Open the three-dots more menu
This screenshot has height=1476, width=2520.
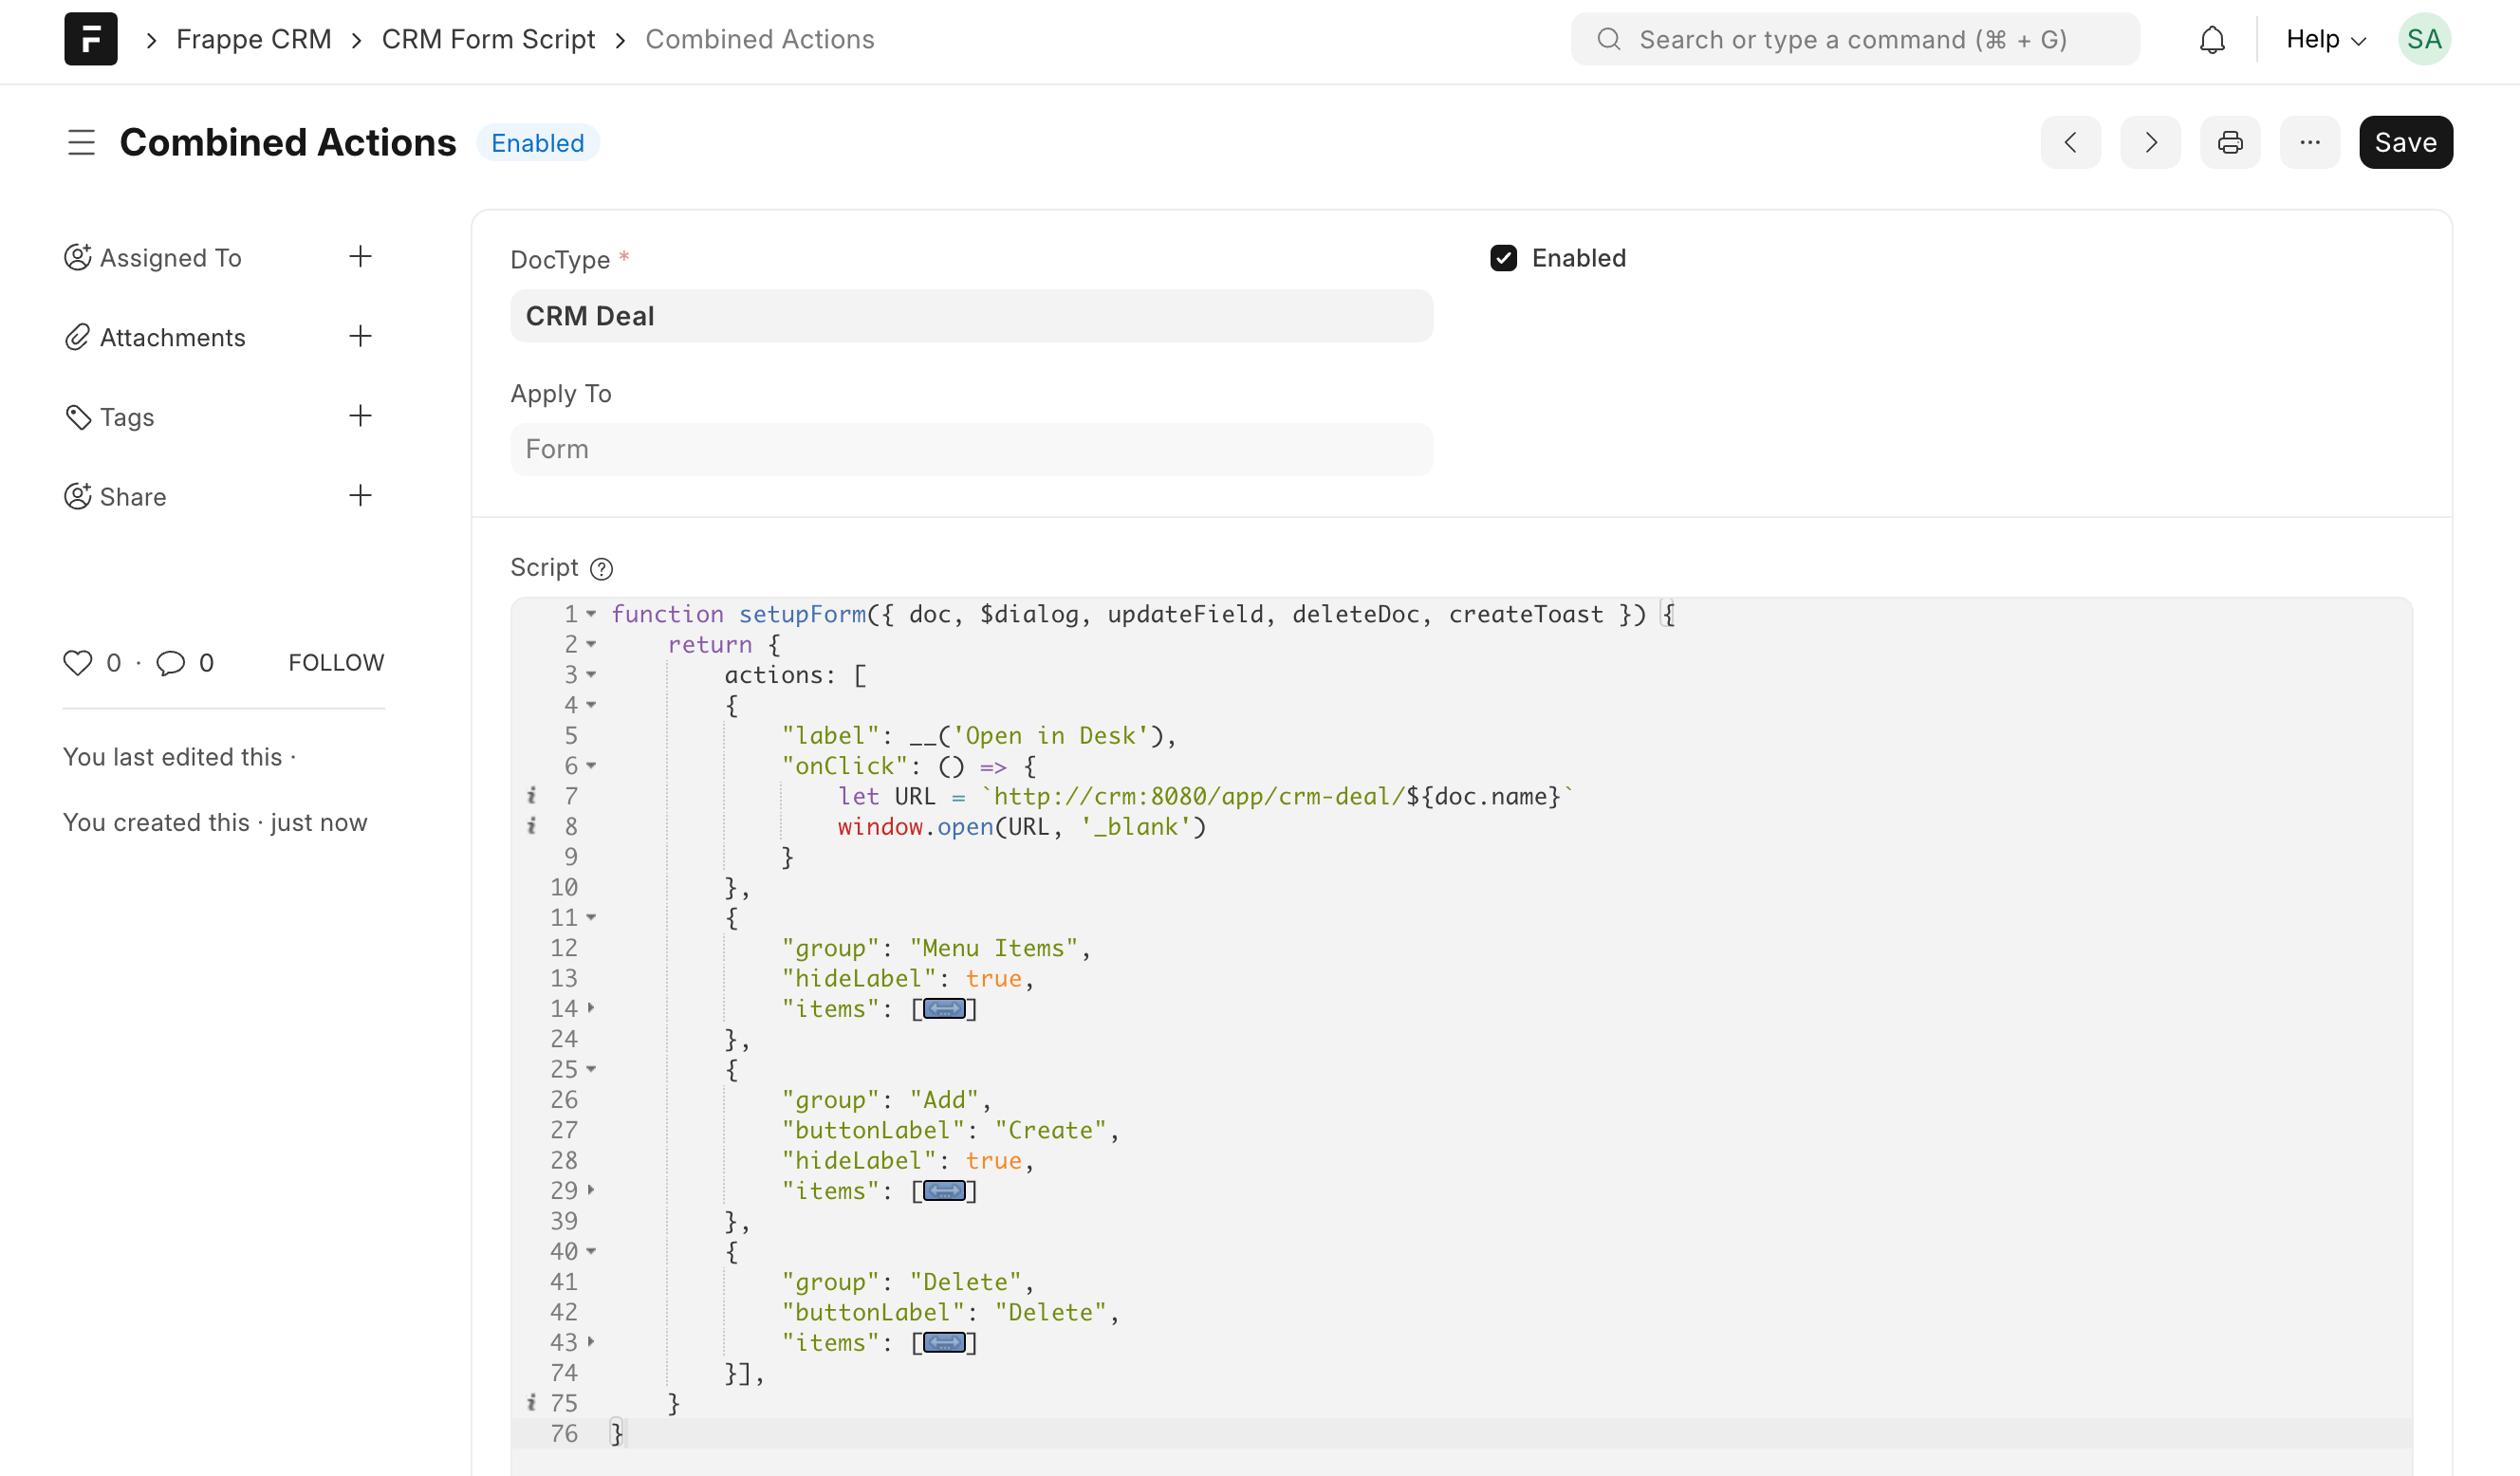[2309, 143]
